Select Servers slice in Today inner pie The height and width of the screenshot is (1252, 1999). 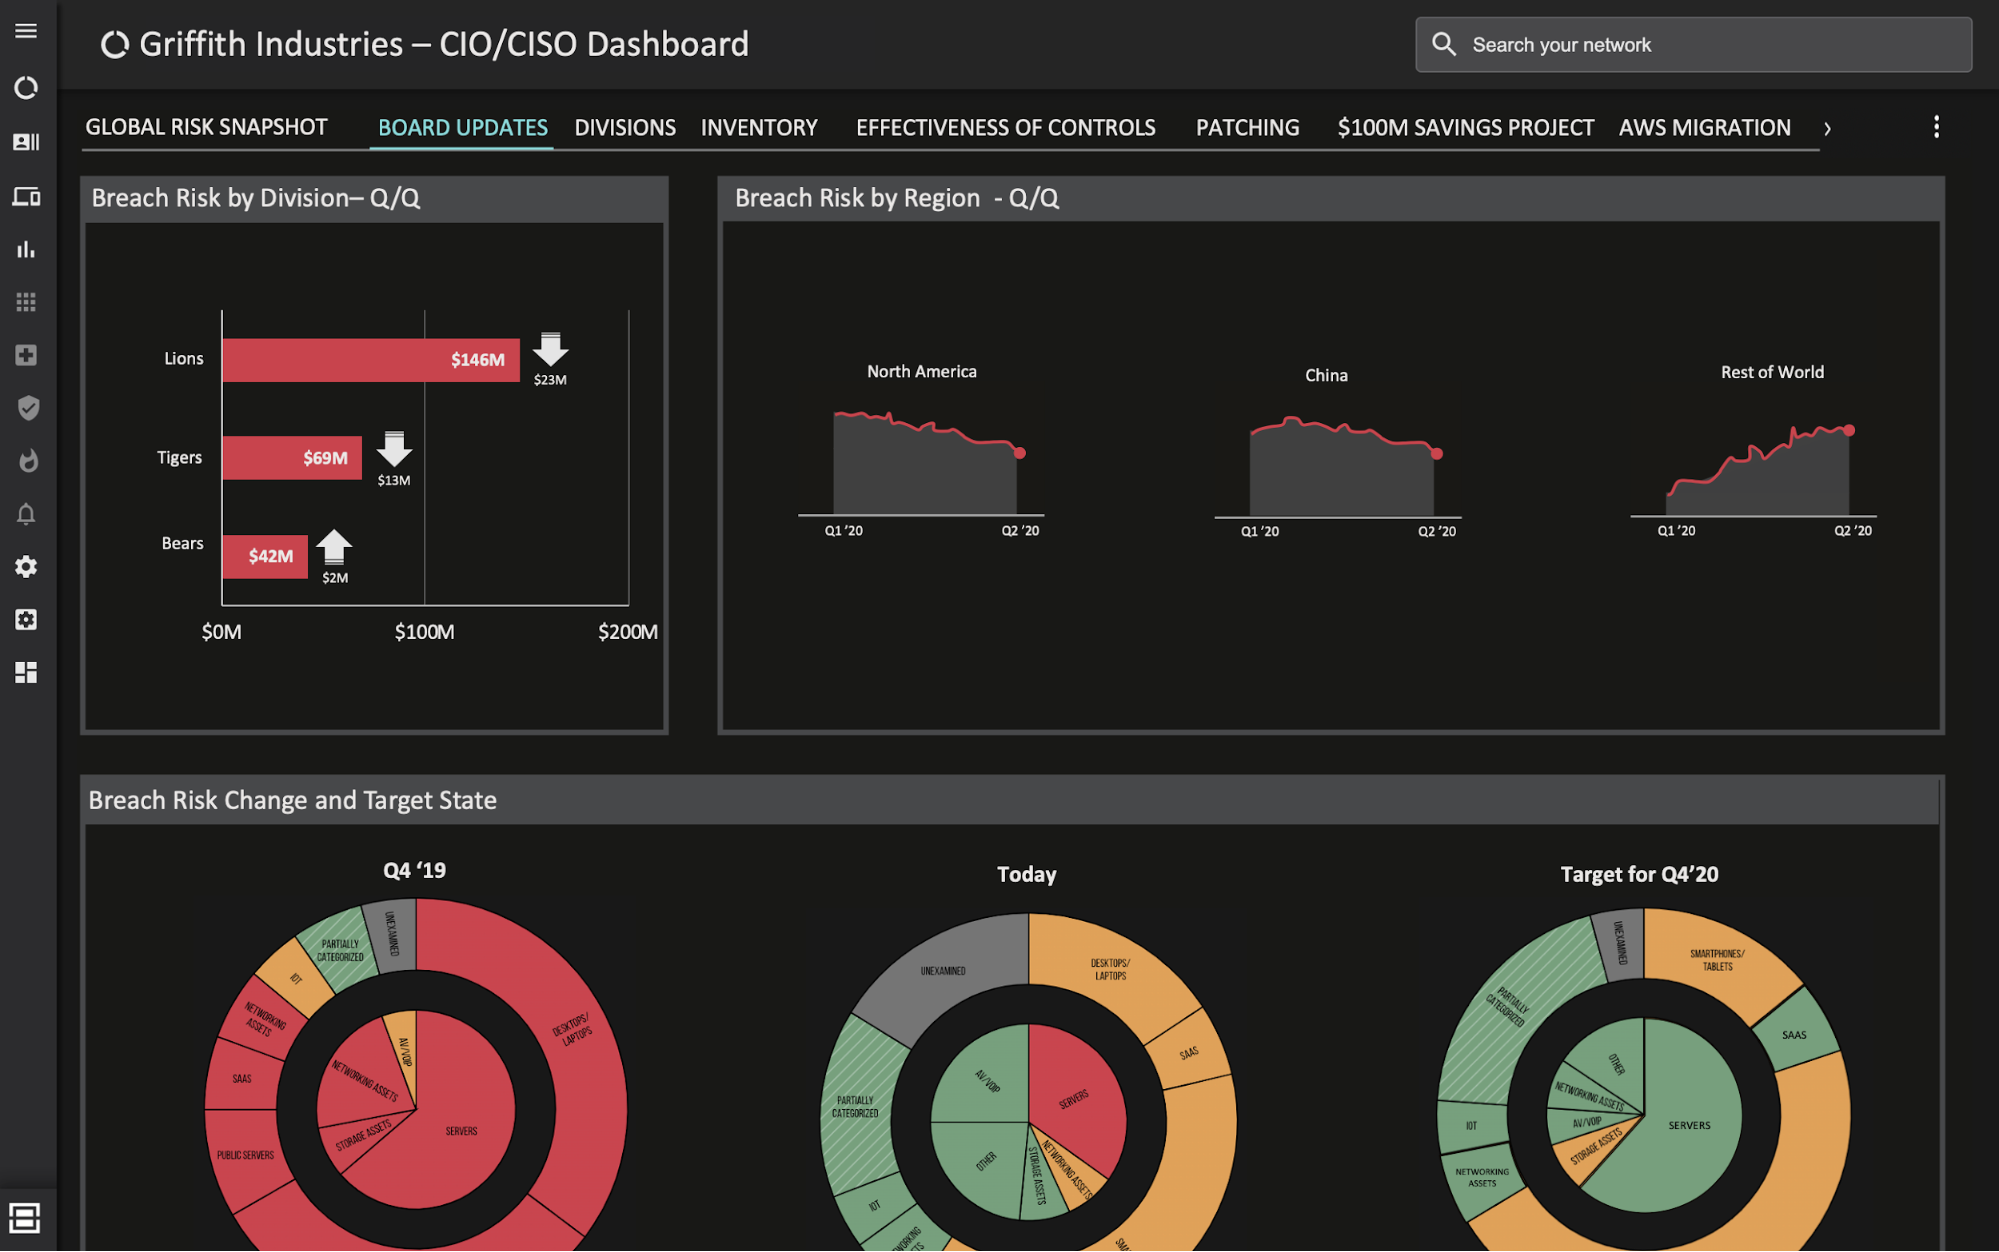tap(1075, 1098)
